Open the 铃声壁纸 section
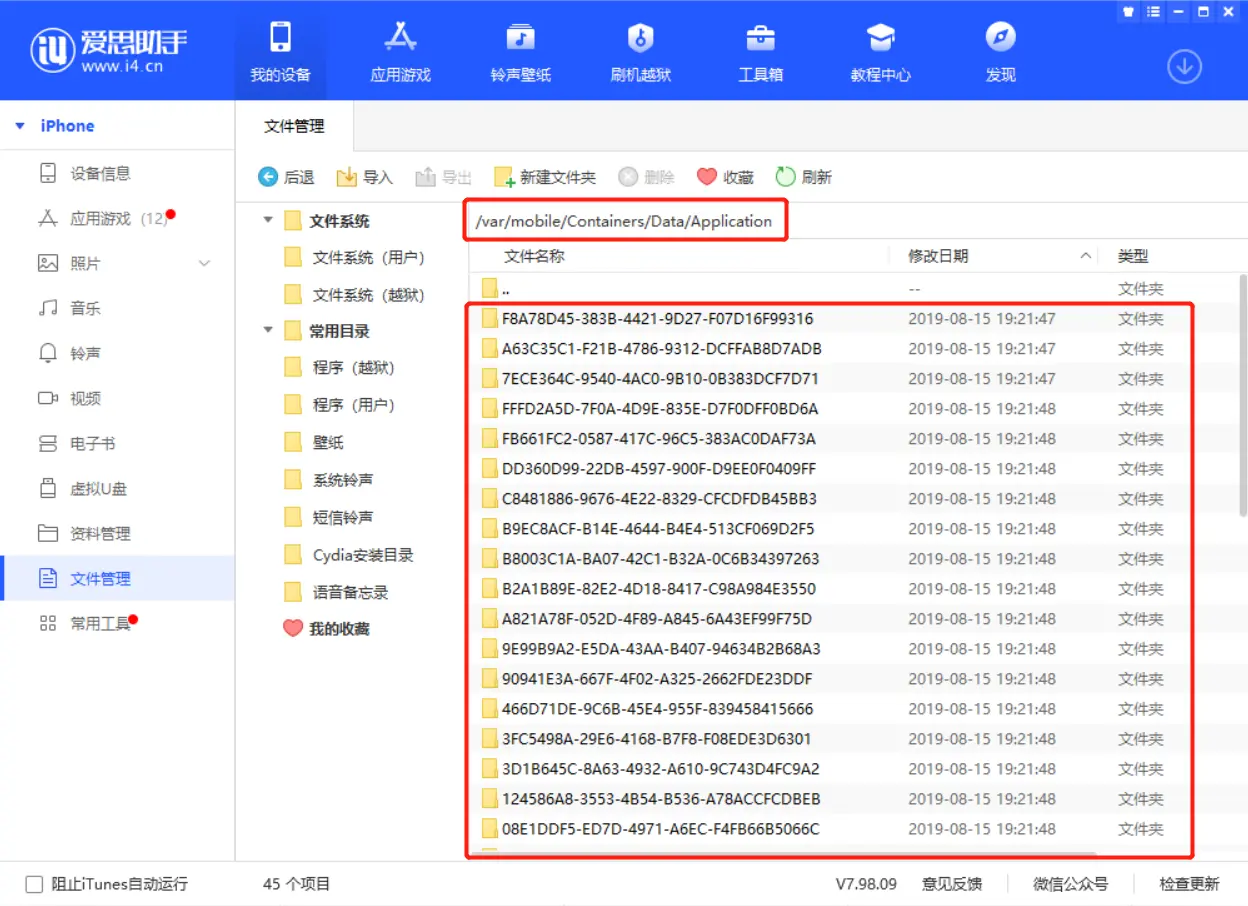 (x=520, y=52)
